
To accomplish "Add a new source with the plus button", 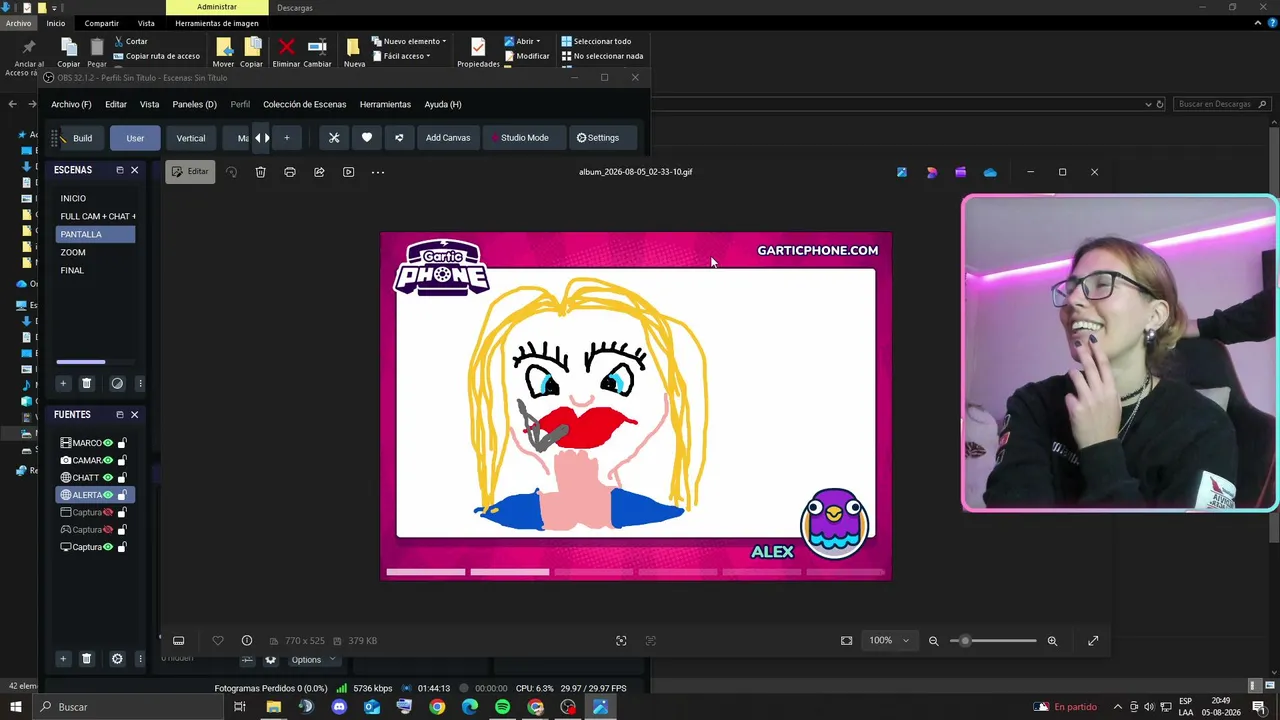I will (63, 659).
